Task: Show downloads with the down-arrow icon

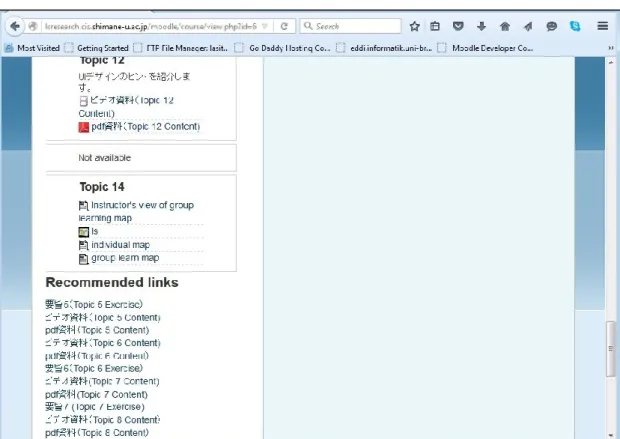Action: 481,26
